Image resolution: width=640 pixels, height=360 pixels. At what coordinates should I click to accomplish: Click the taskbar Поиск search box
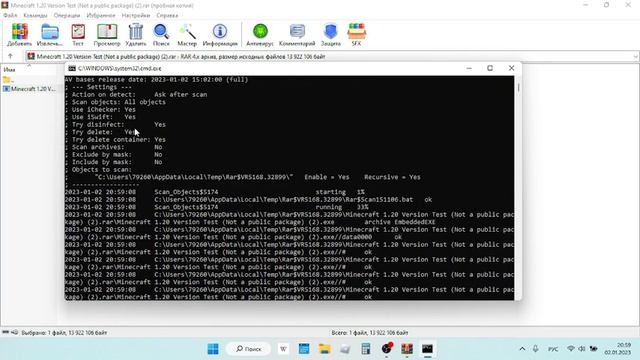[249, 349]
